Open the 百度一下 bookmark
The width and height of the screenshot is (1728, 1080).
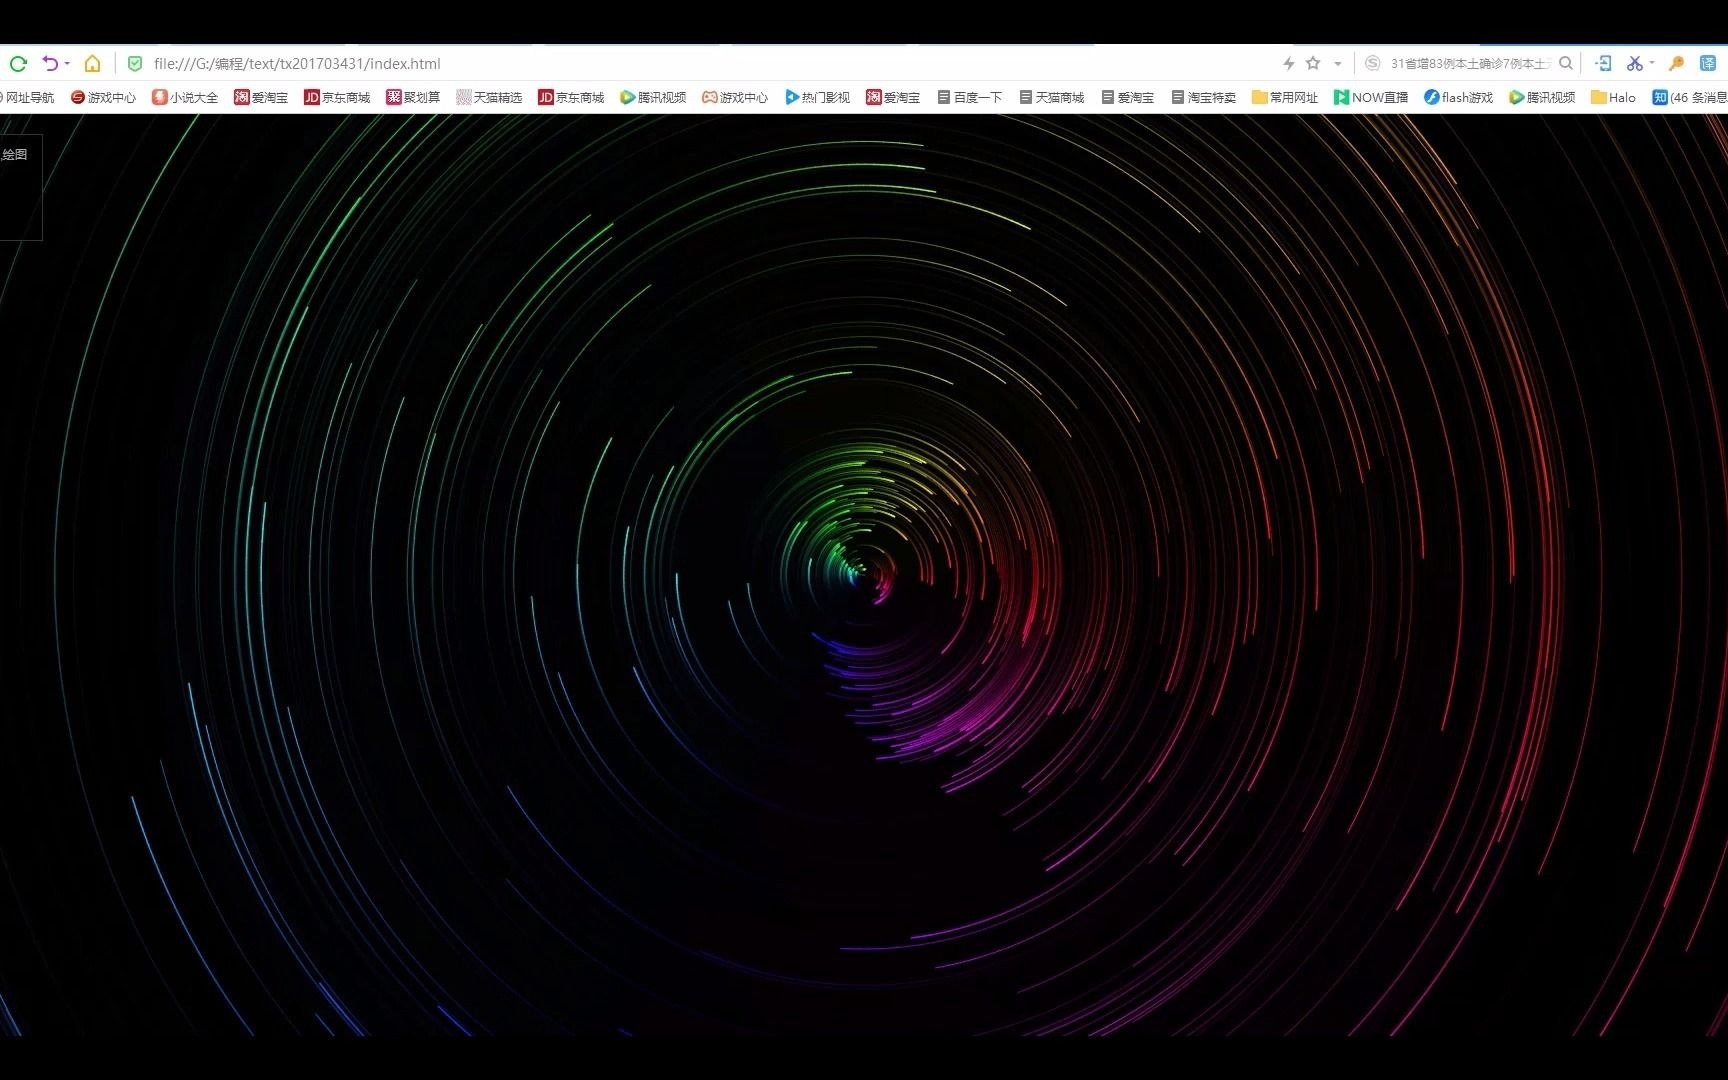(x=968, y=97)
